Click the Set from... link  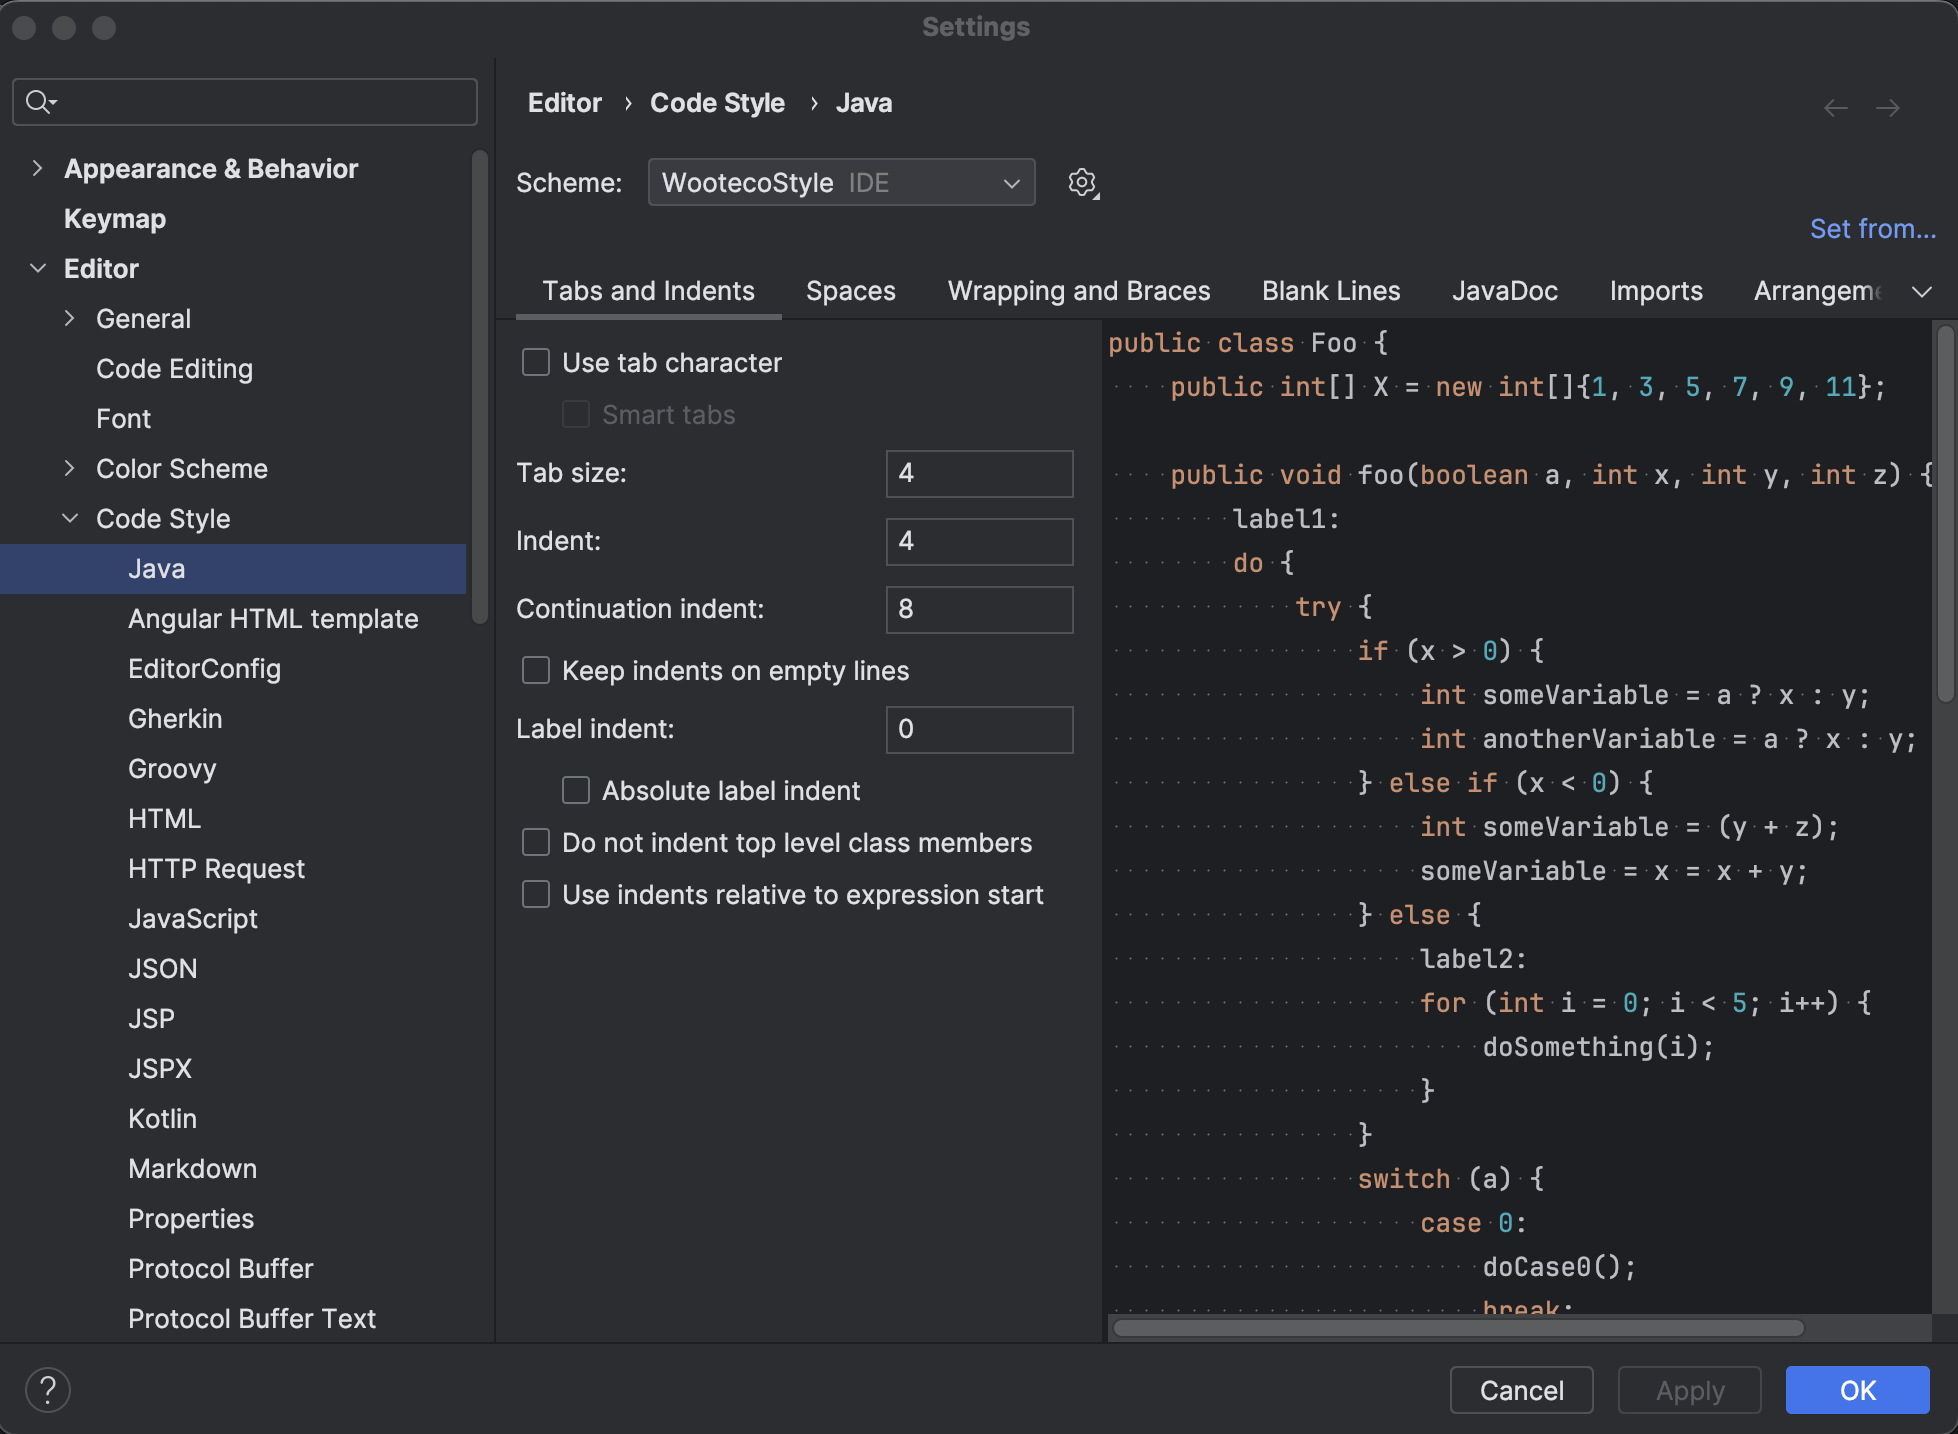[x=1872, y=228]
